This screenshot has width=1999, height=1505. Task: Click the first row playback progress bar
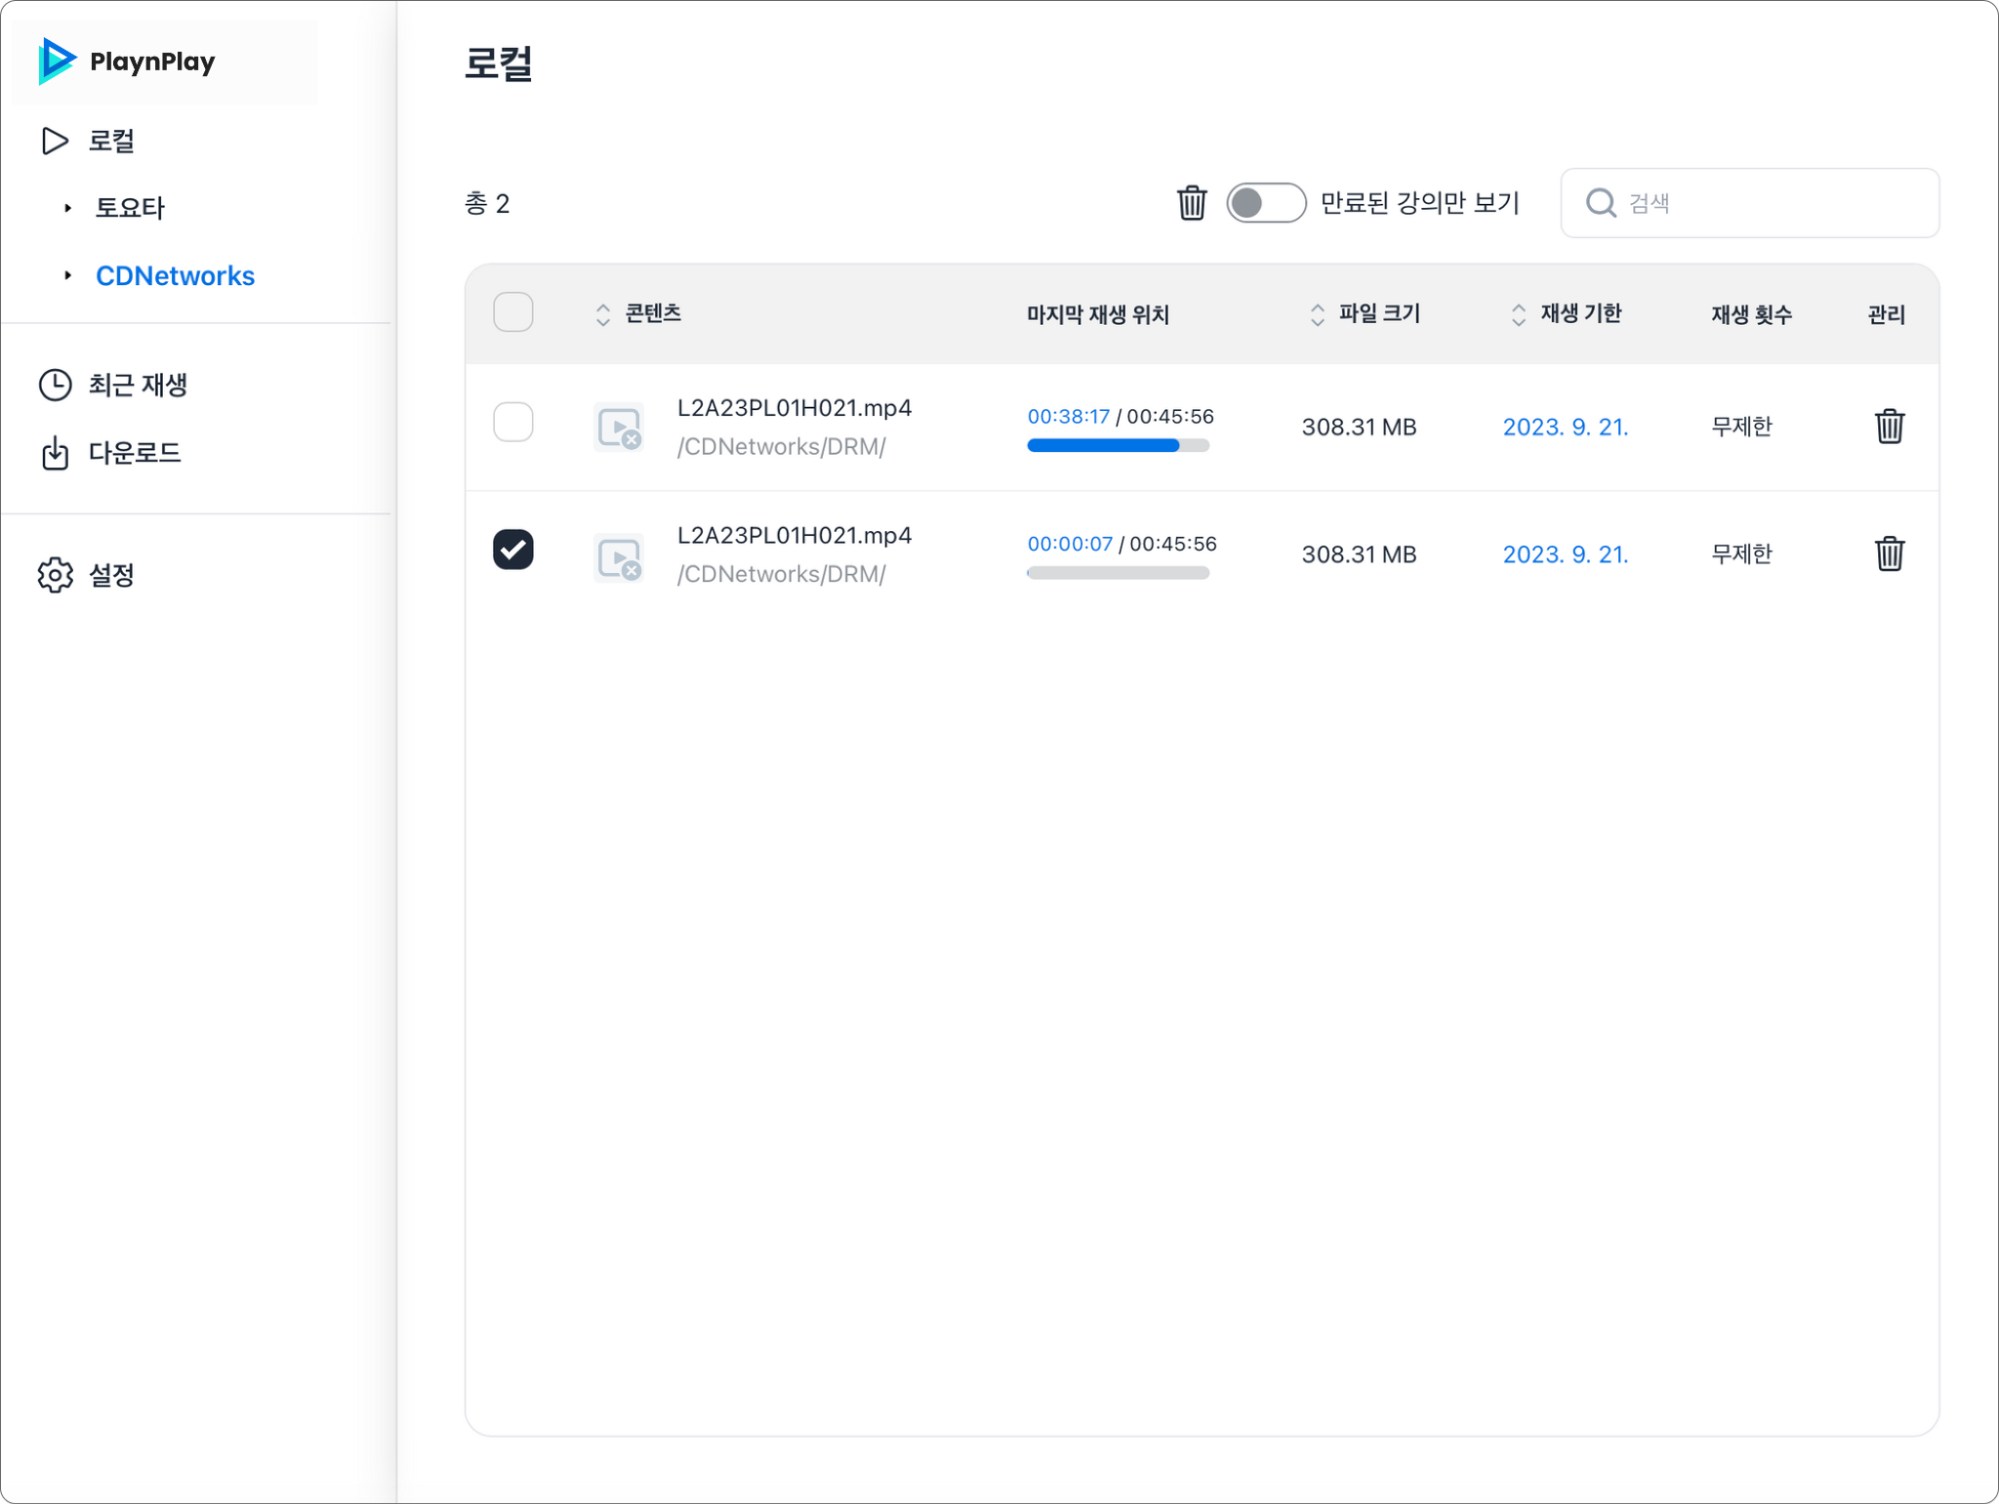tap(1117, 446)
